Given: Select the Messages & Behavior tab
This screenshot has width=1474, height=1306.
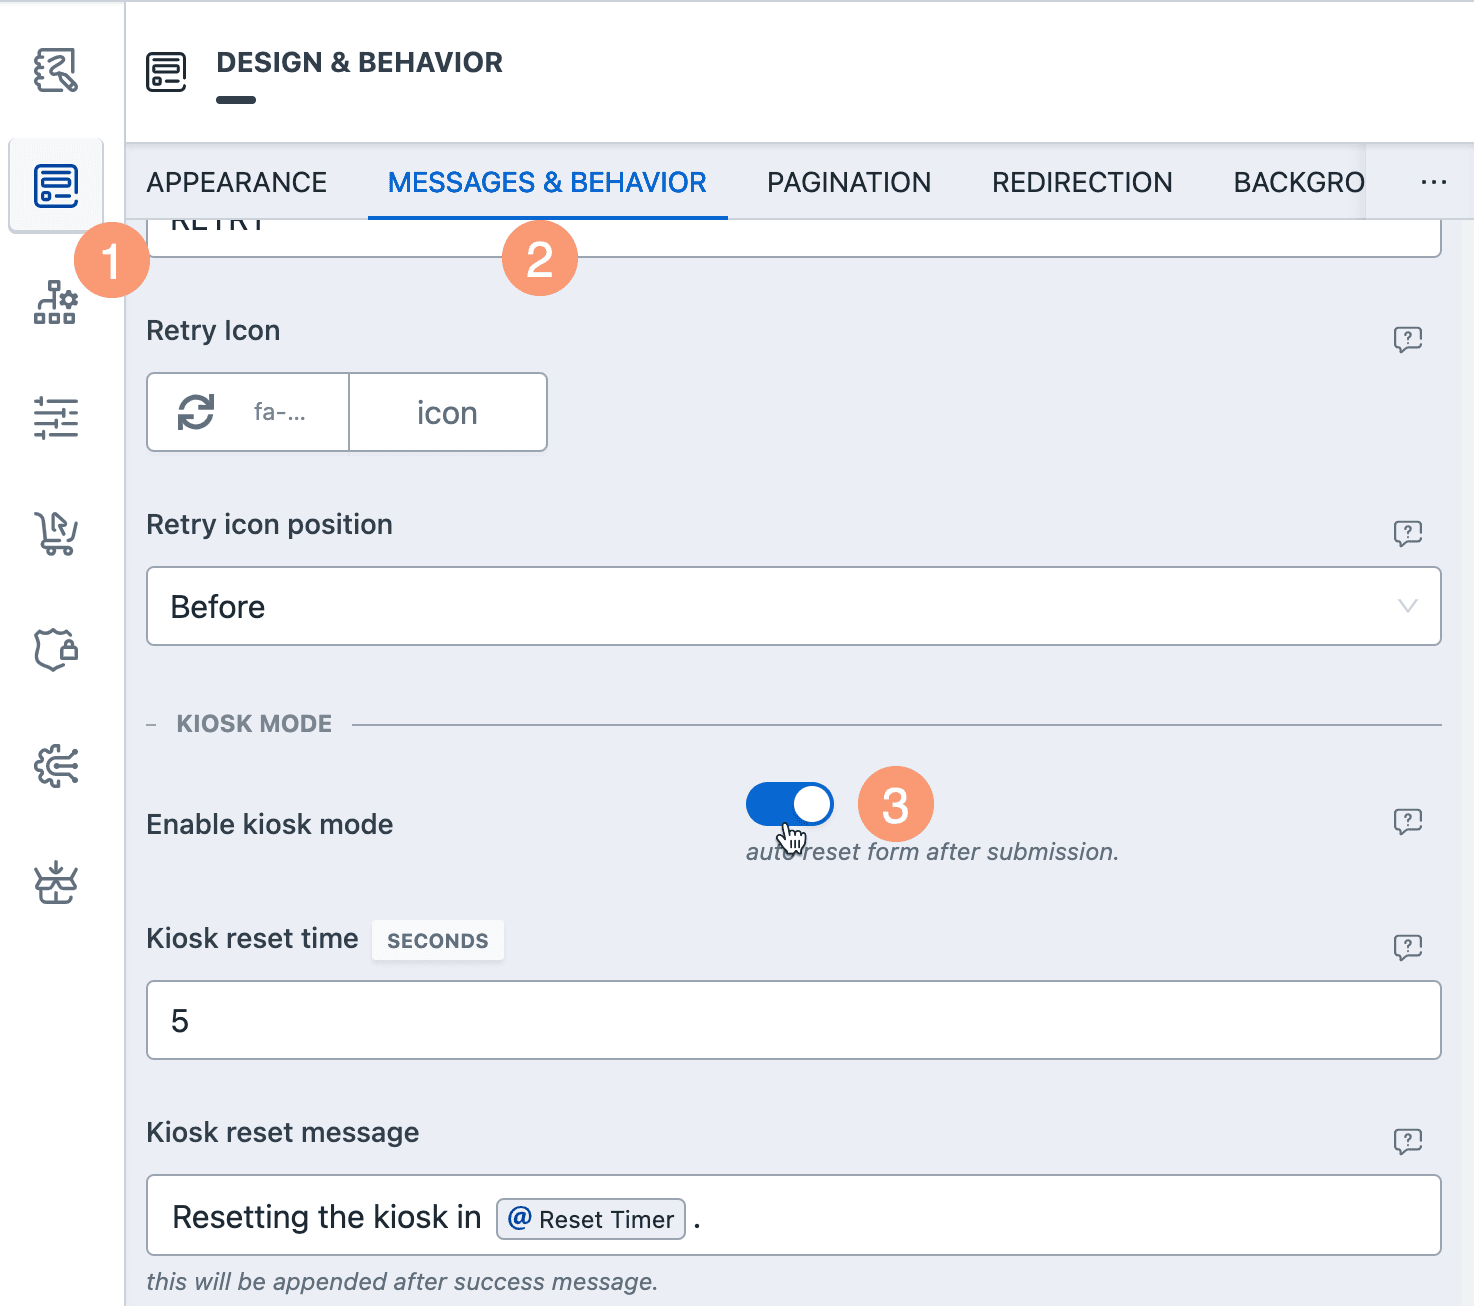Looking at the screenshot, I should point(547,182).
